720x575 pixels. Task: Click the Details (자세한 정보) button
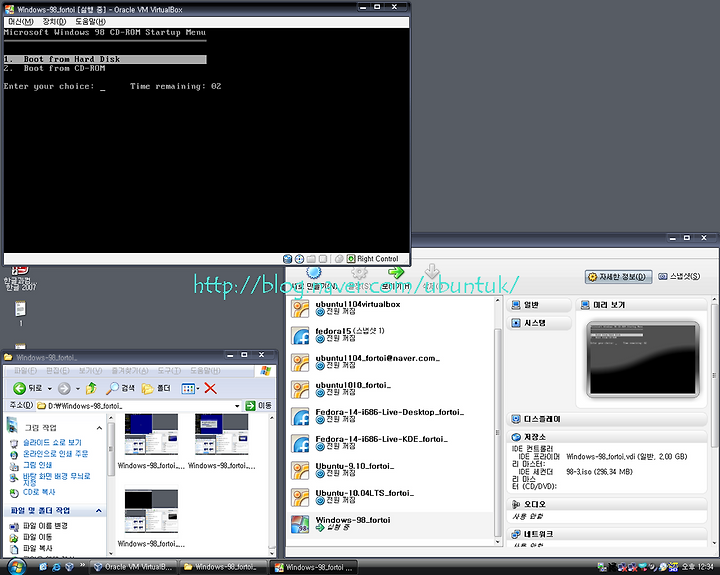click(x=619, y=277)
